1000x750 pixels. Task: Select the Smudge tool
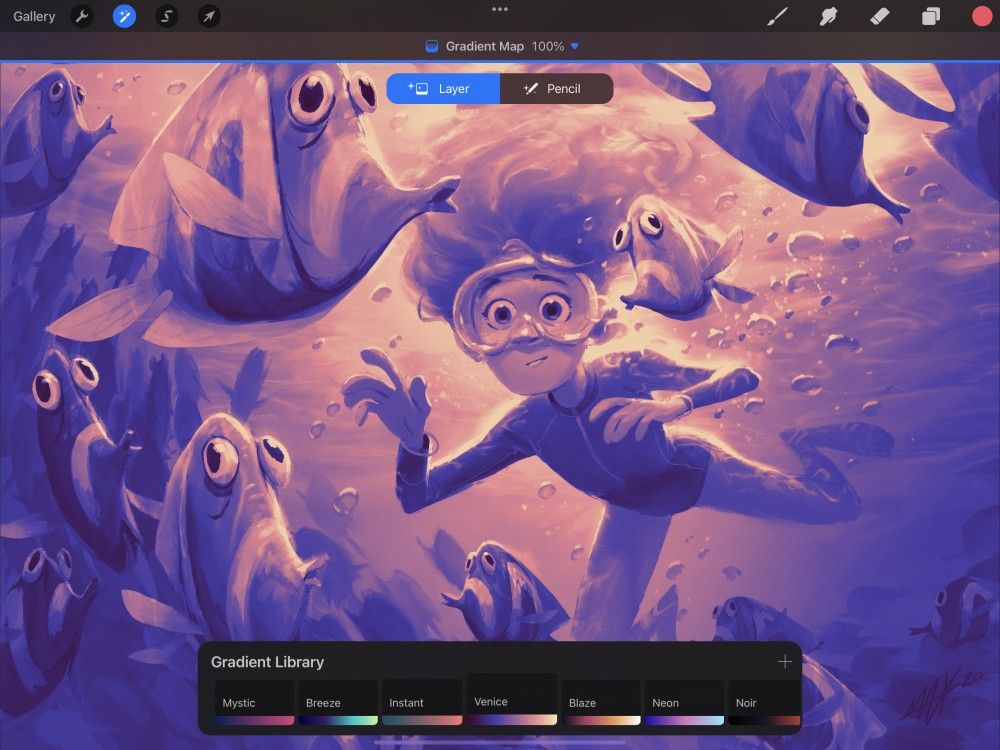tap(829, 16)
